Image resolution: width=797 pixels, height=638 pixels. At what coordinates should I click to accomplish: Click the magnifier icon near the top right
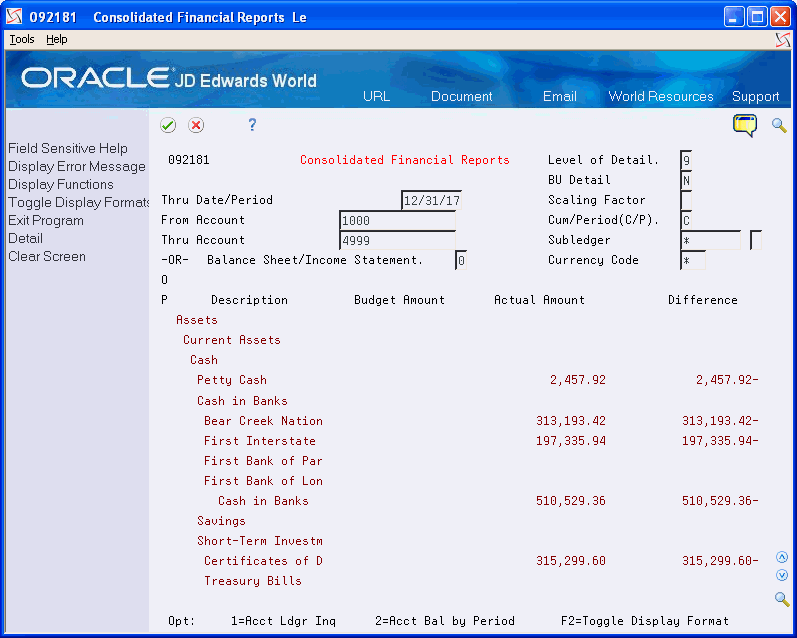coord(779,125)
